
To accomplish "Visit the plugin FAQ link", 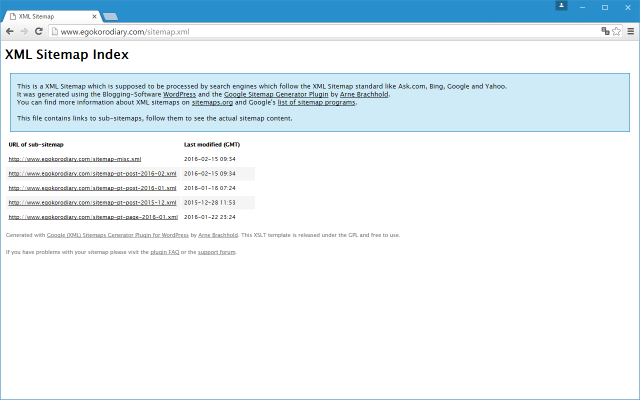I will click(164, 252).
